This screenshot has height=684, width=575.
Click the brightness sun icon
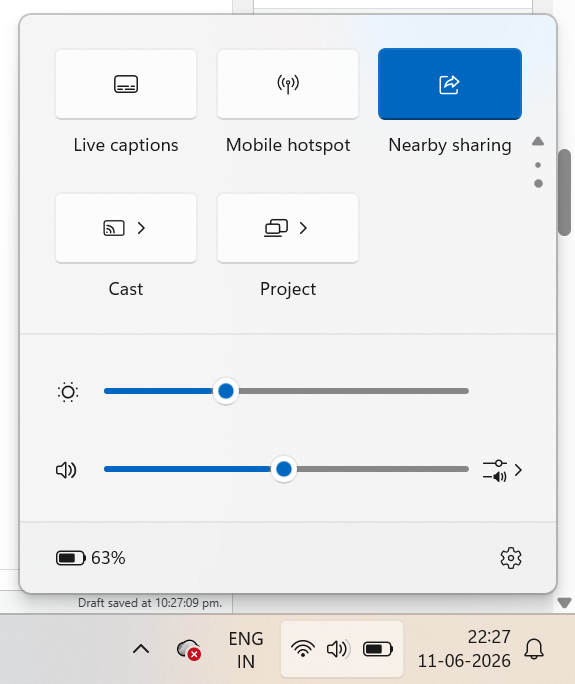68,392
